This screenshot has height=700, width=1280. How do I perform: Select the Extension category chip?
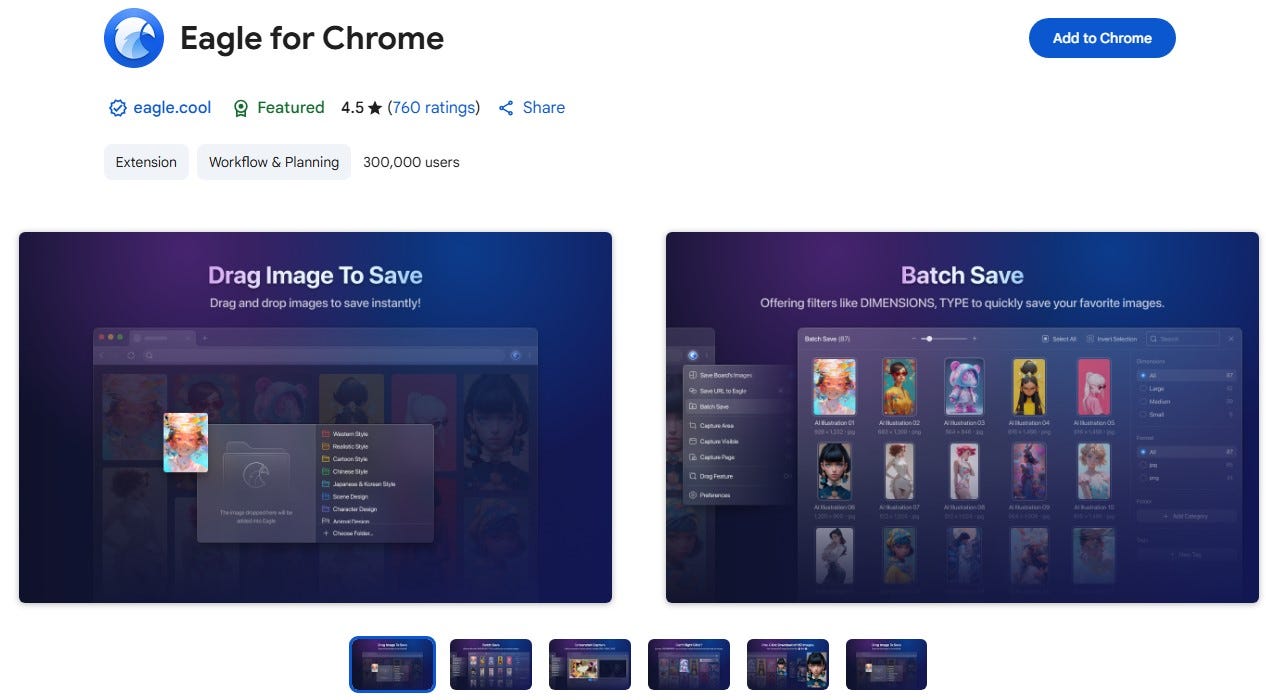tap(146, 162)
